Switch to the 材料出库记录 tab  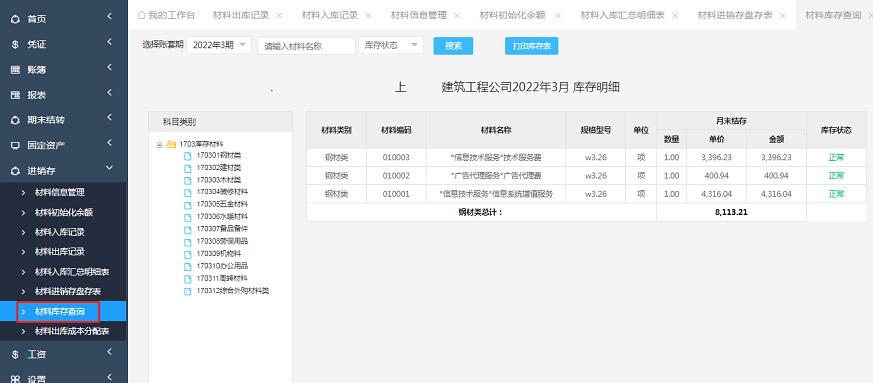[241, 16]
